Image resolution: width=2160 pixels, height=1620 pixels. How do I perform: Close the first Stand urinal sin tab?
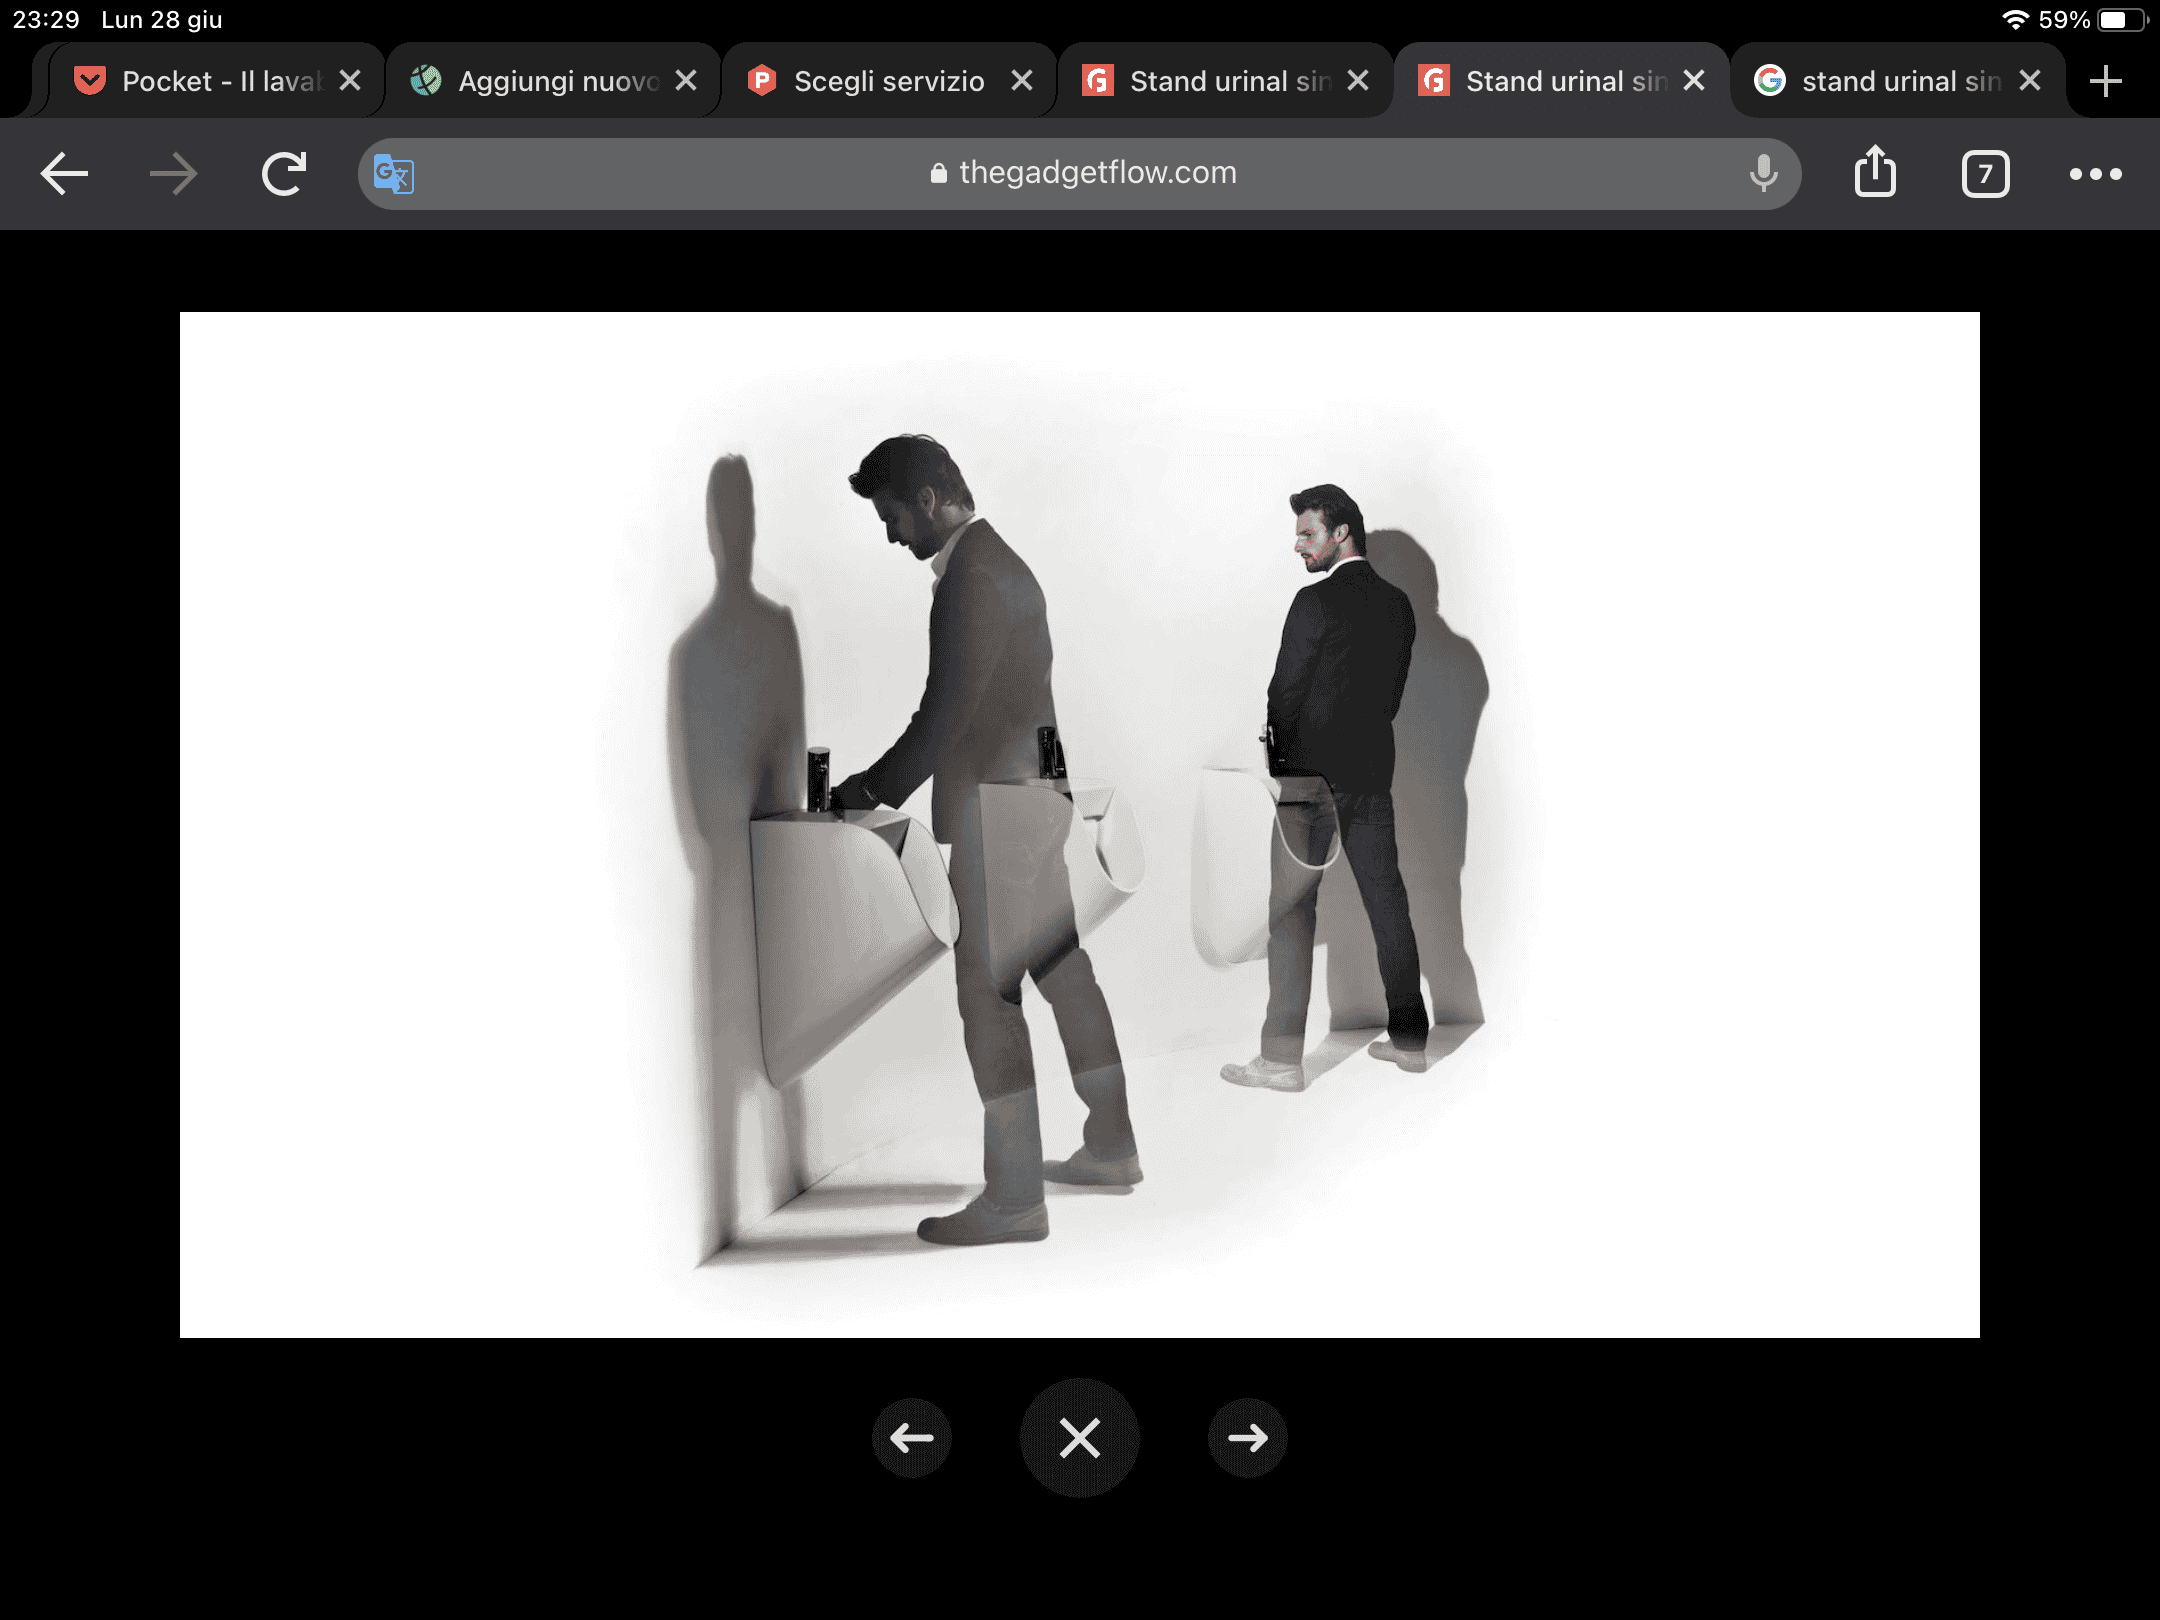coord(1358,81)
